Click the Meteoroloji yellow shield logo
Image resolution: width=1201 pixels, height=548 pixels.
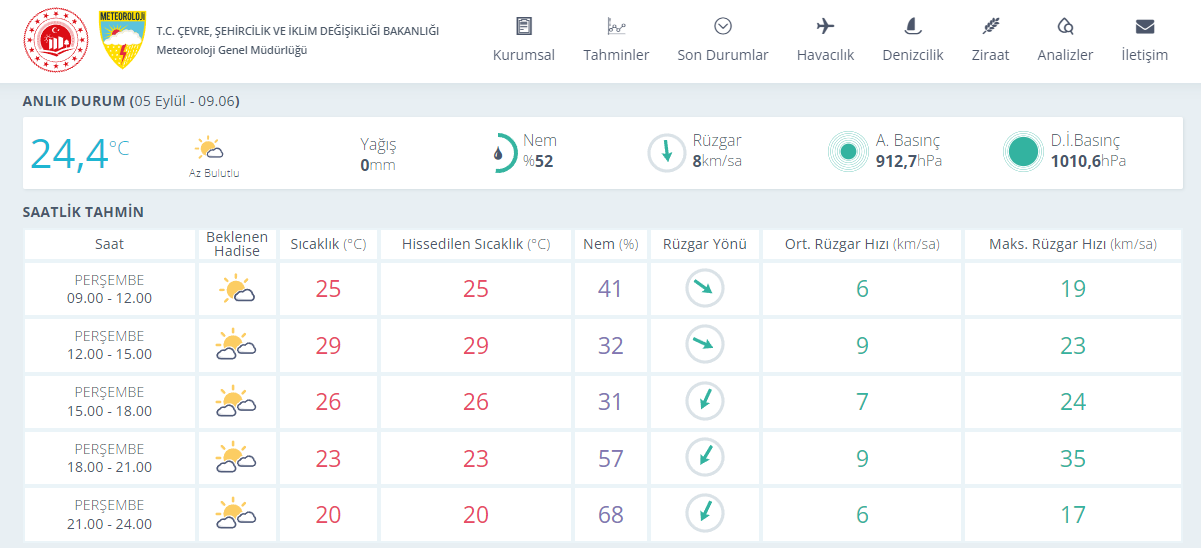(x=123, y=40)
